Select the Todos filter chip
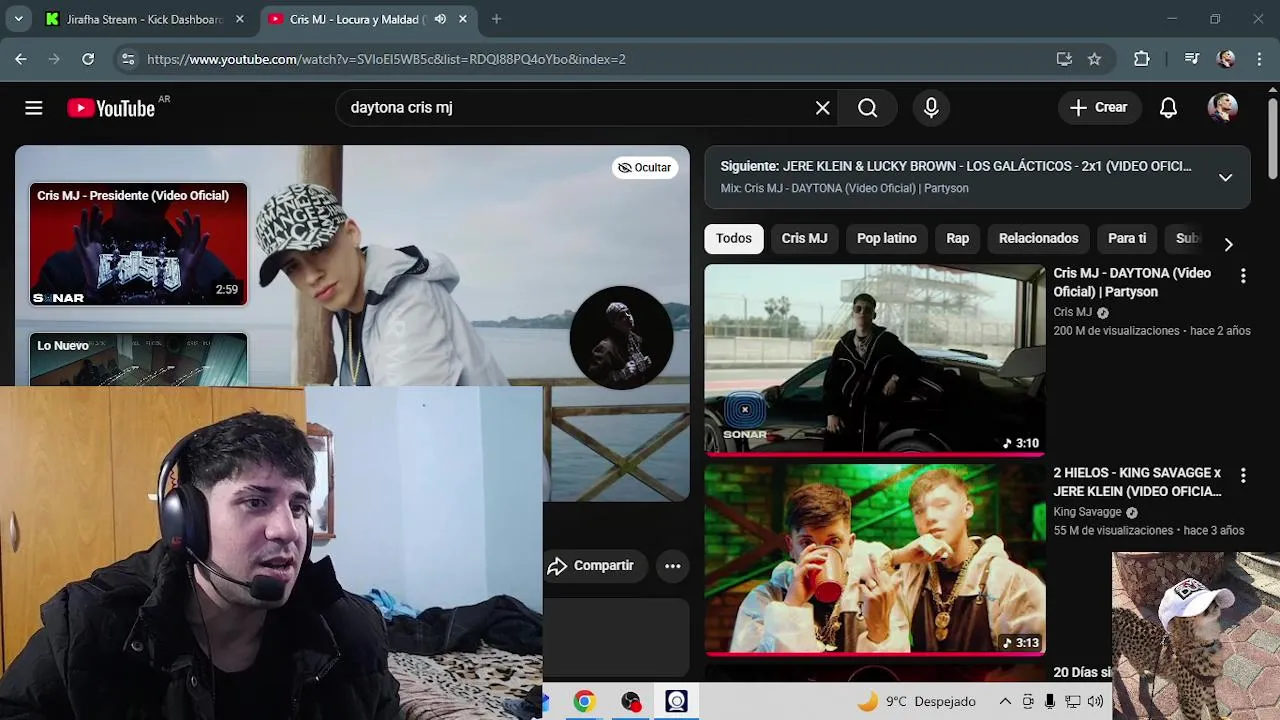 [733, 238]
